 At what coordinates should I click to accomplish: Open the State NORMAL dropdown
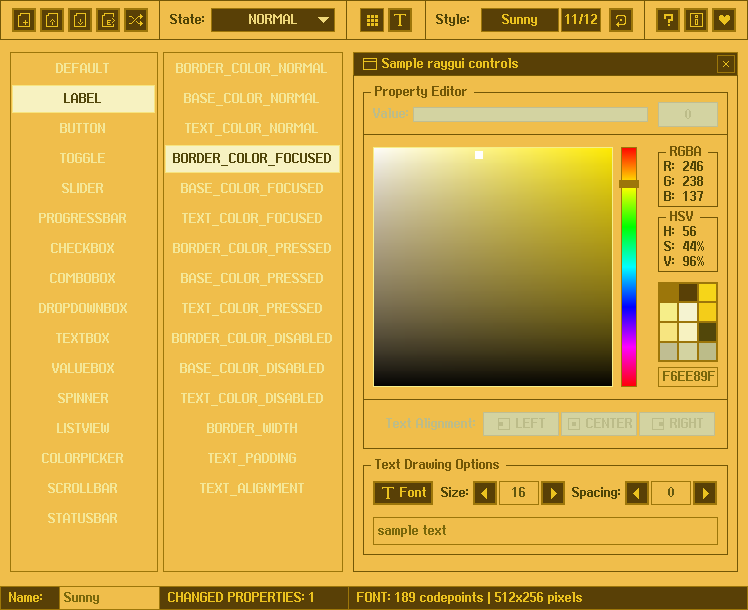coord(273,20)
